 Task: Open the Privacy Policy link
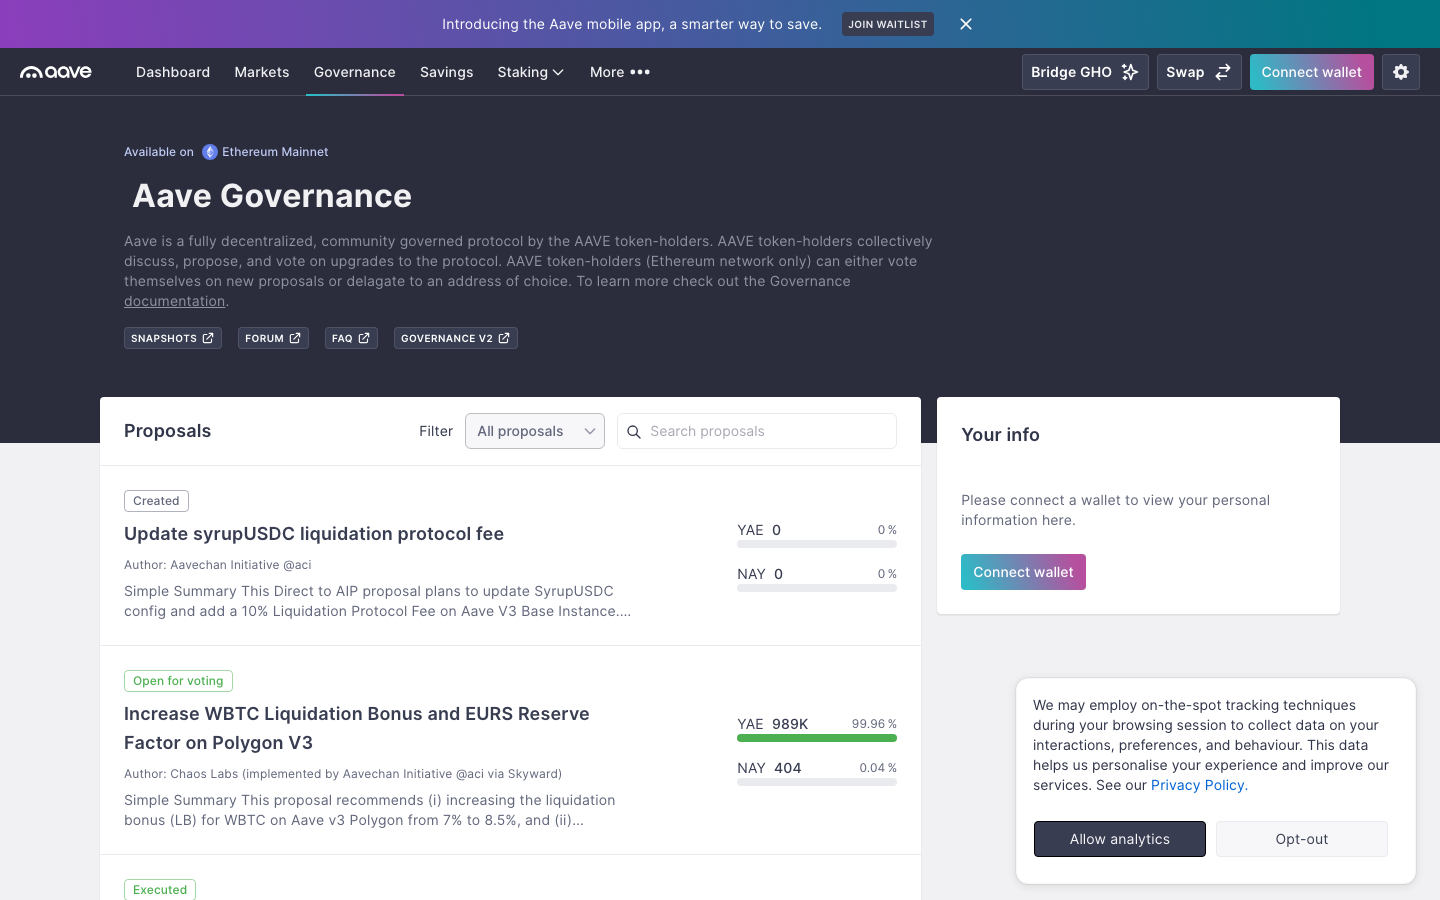click(1197, 785)
